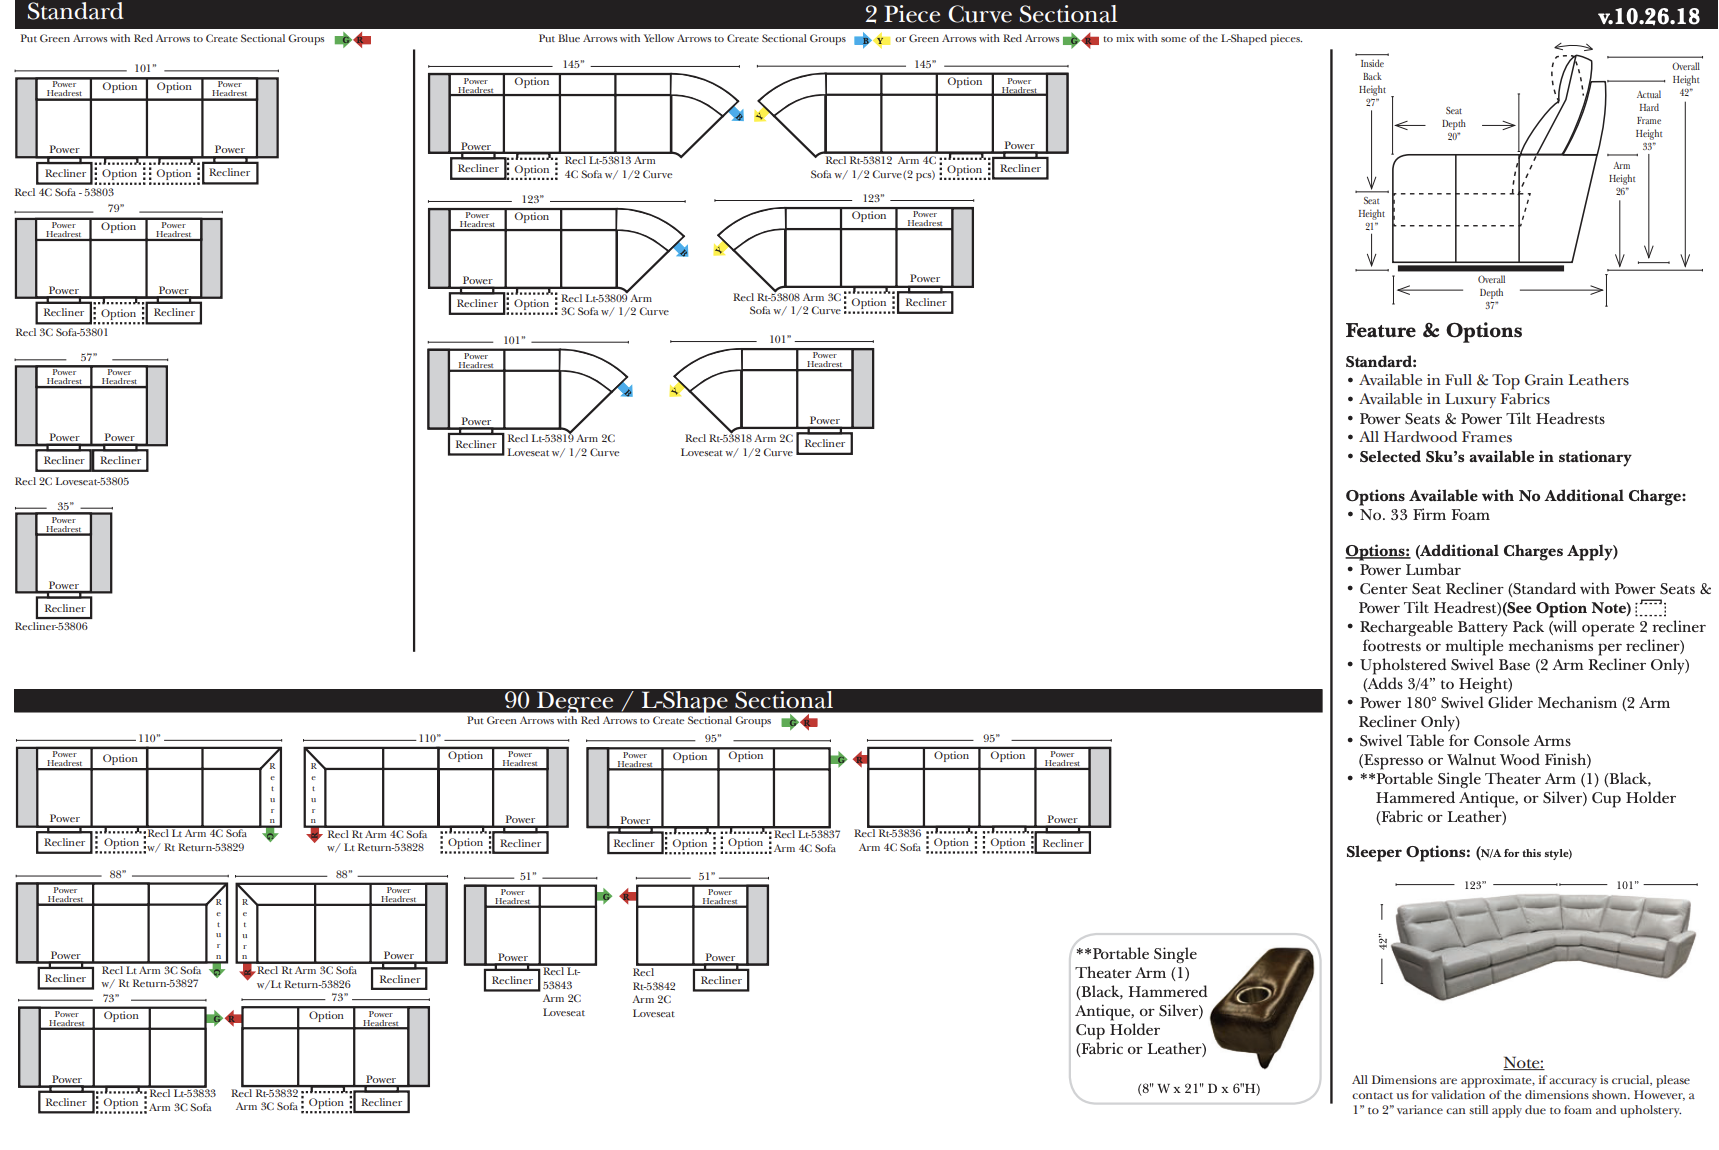Select Recliner box under Recliner-53806 chair

click(65, 608)
